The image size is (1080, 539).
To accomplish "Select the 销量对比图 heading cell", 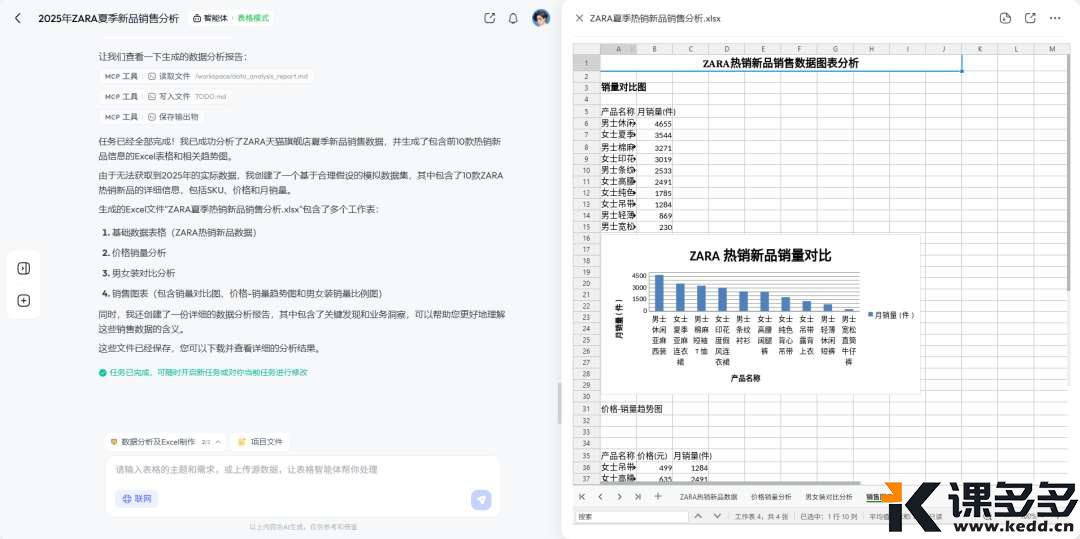I will [618, 87].
